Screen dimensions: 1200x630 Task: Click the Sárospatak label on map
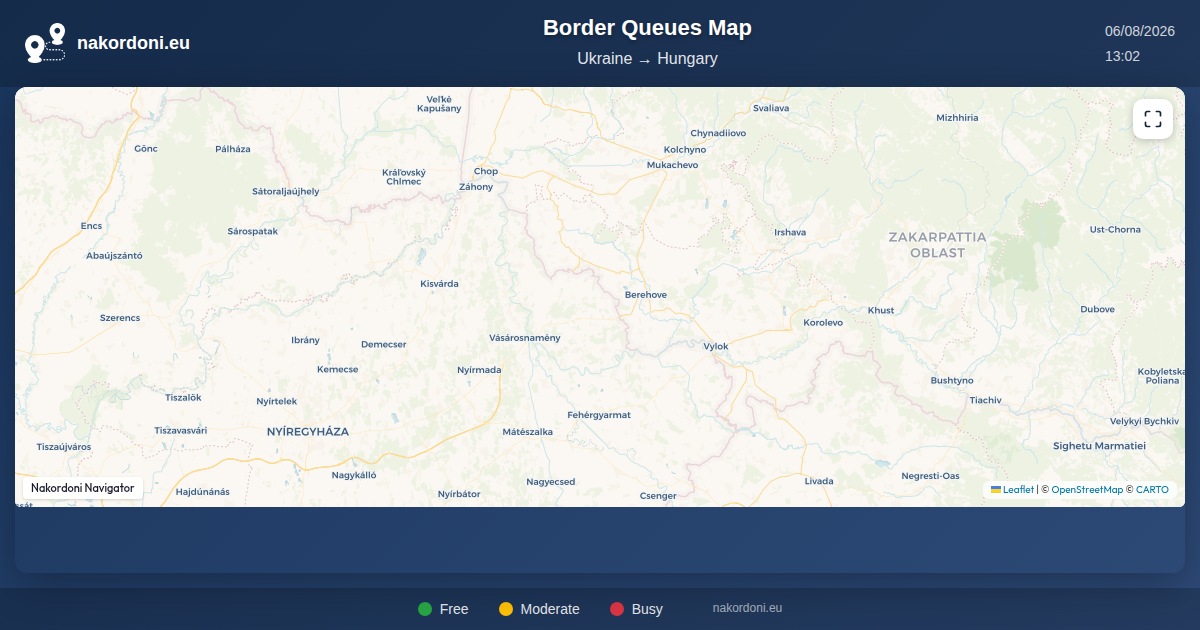click(252, 231)
